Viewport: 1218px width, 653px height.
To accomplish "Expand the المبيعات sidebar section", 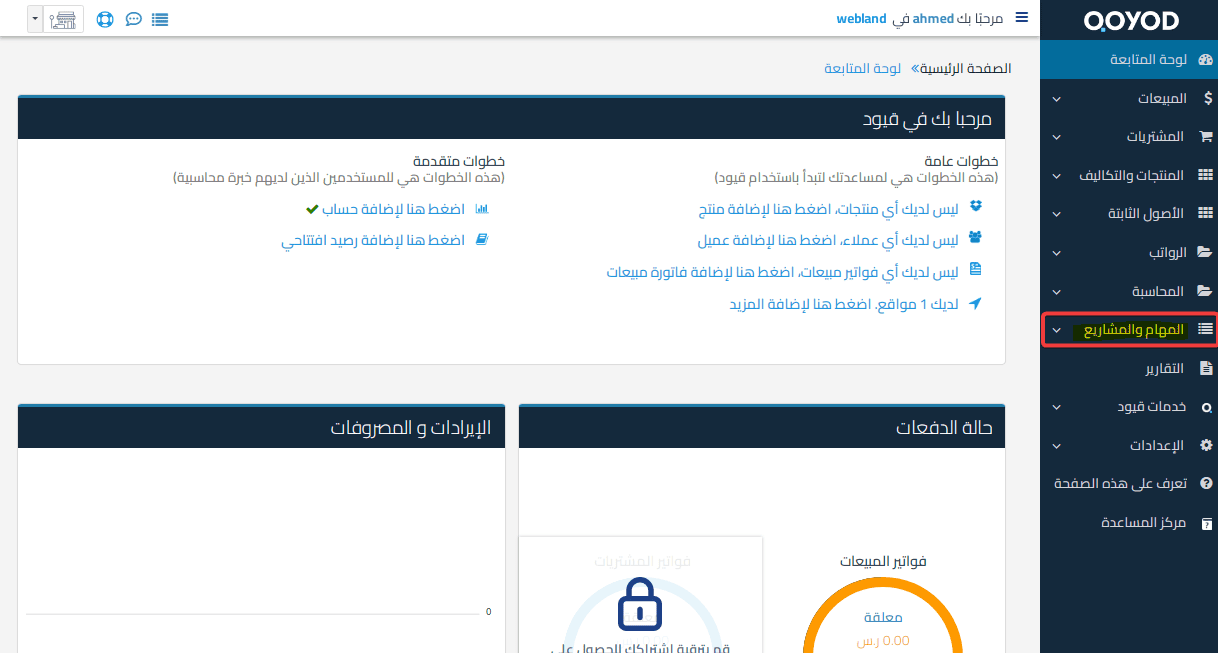I will pyautogui.click(x=1160, y=98).
